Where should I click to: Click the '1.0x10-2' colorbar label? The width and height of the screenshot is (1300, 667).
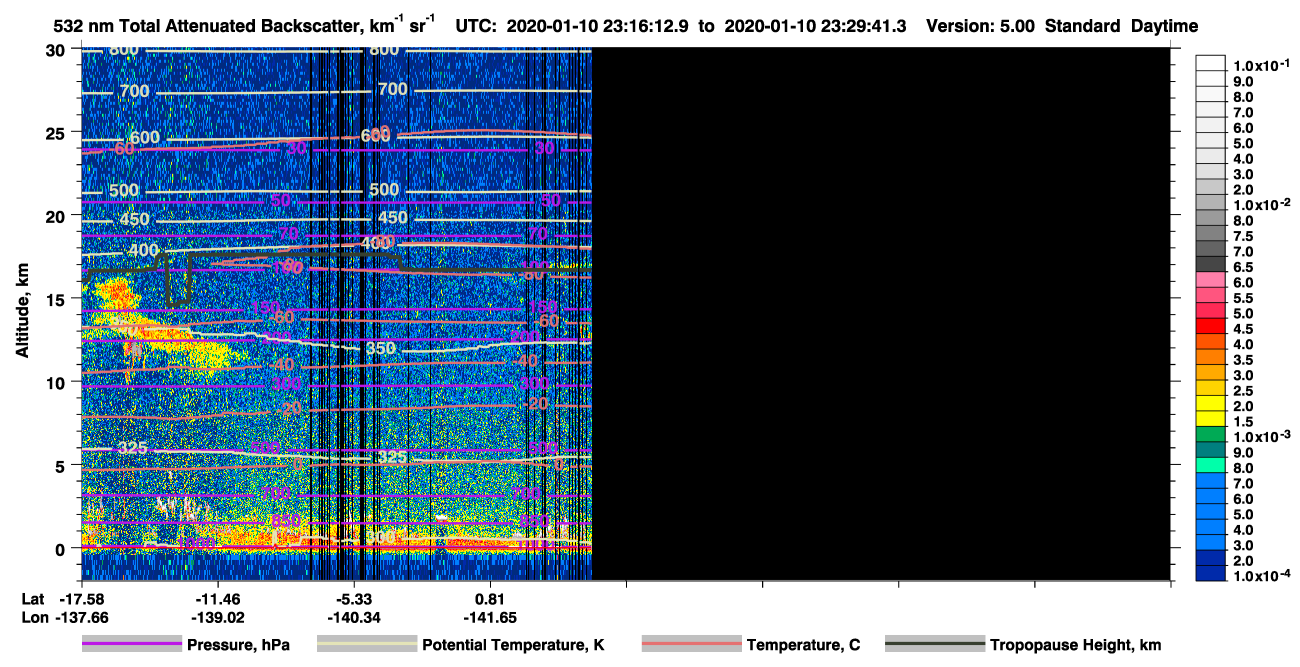click(1262, 204)
